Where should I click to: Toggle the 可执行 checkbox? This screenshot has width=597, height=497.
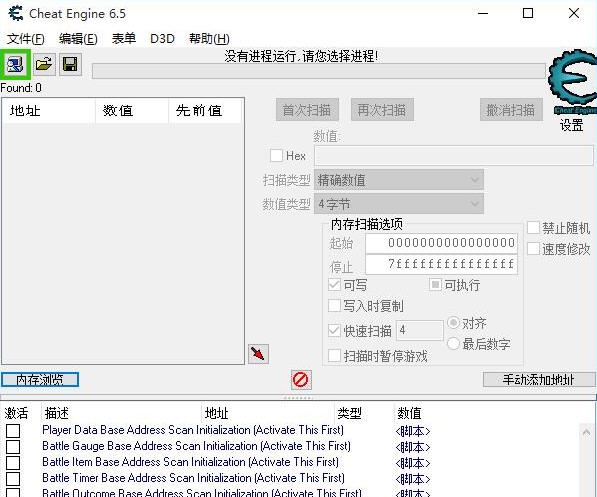click(x=435, y=284)
